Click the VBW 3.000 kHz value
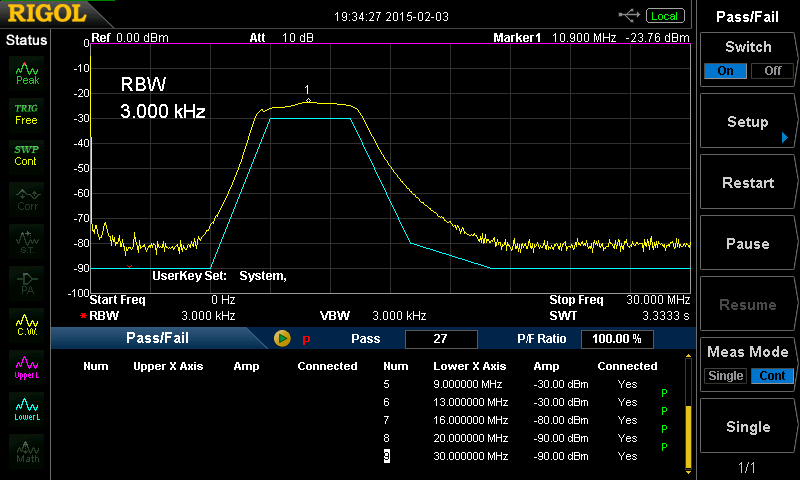This screenshot has width=800, height=480. [399, 316]
